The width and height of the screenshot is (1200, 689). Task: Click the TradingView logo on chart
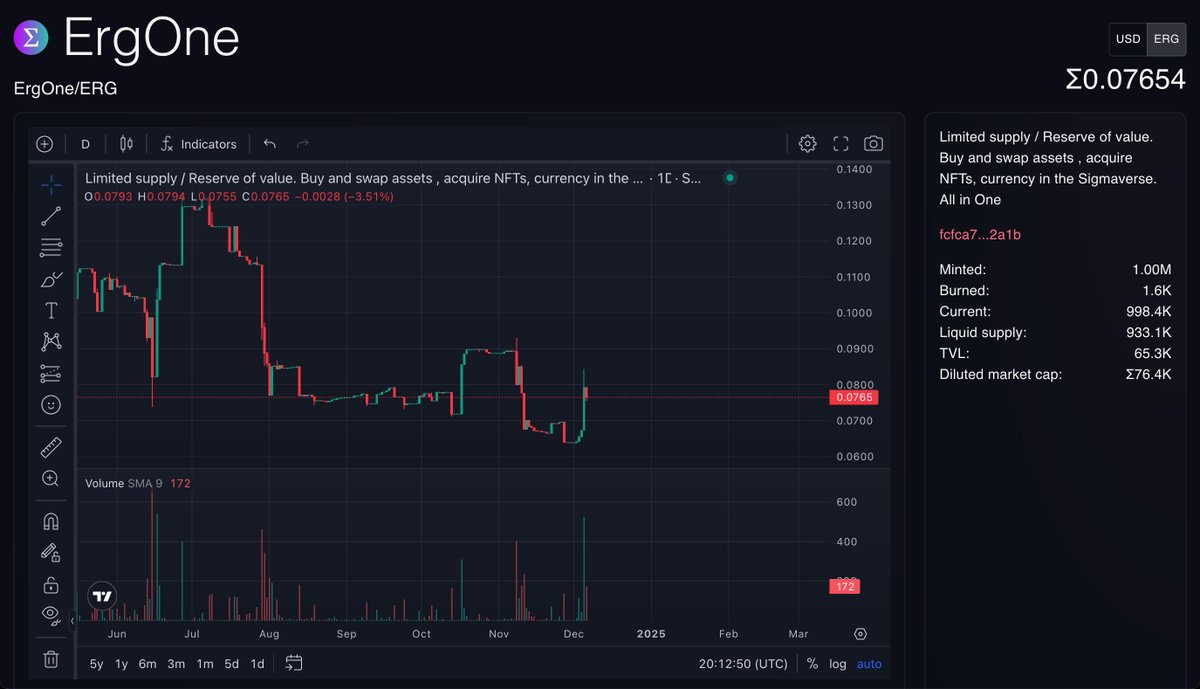102,595
